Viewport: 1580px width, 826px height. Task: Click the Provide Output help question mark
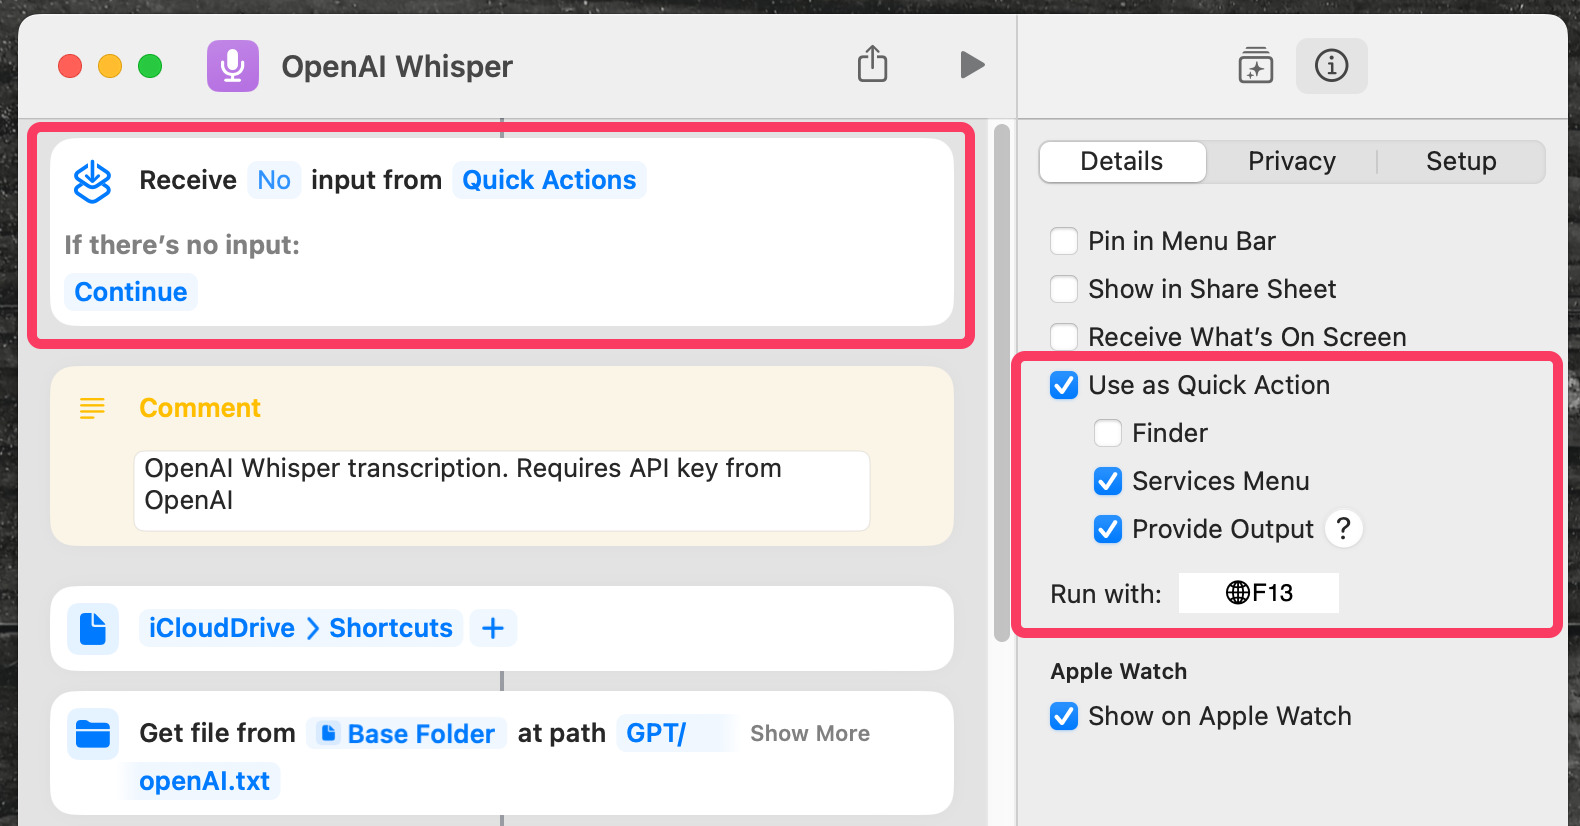tap(1343, 528)
